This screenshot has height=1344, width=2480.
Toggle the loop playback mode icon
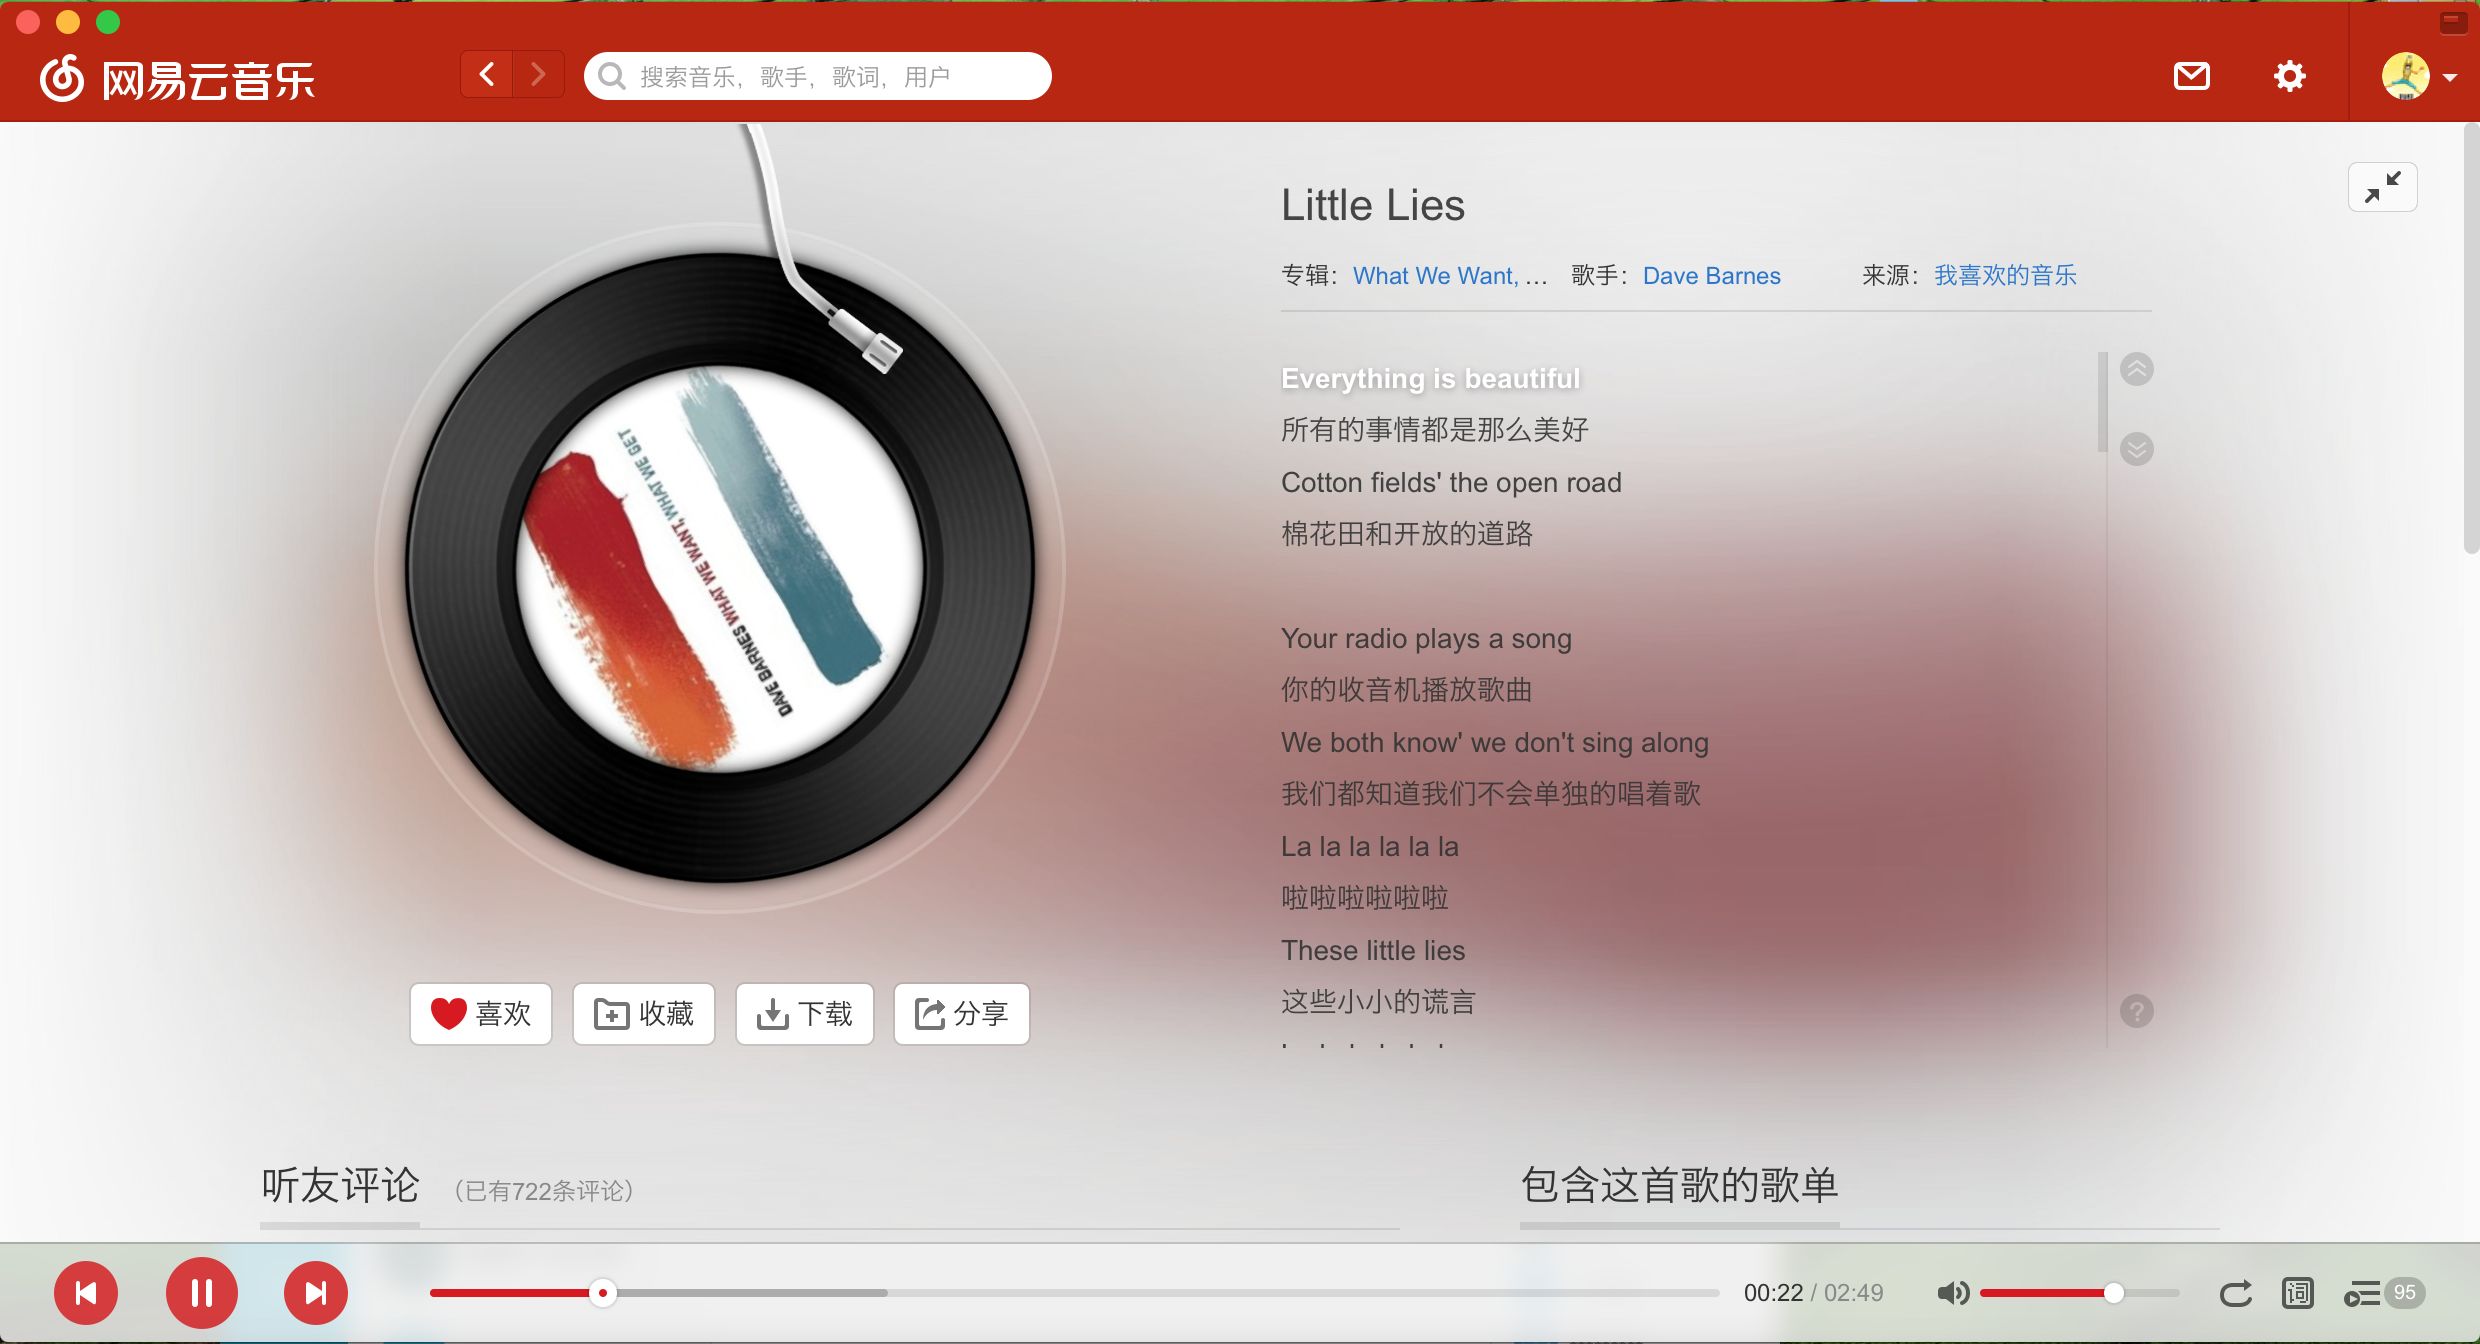tap(2236, 1293)
